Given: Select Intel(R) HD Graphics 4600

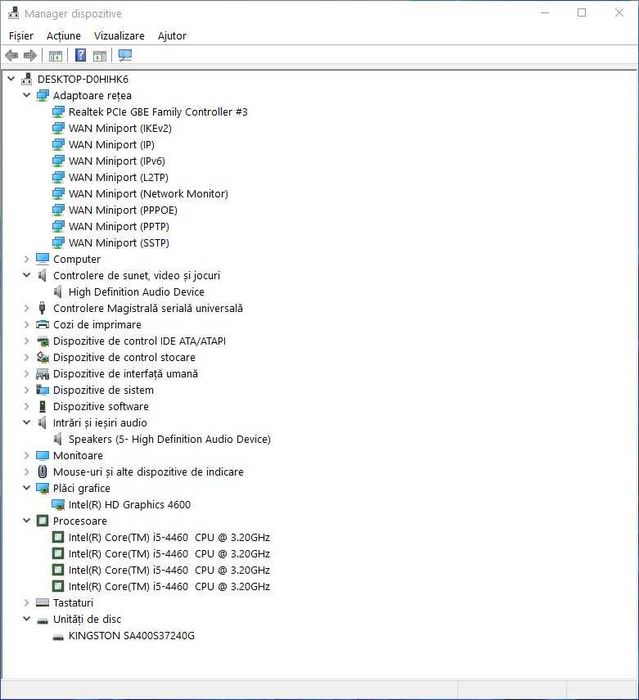Looking at the screenshot, I should tap(129, 505).
